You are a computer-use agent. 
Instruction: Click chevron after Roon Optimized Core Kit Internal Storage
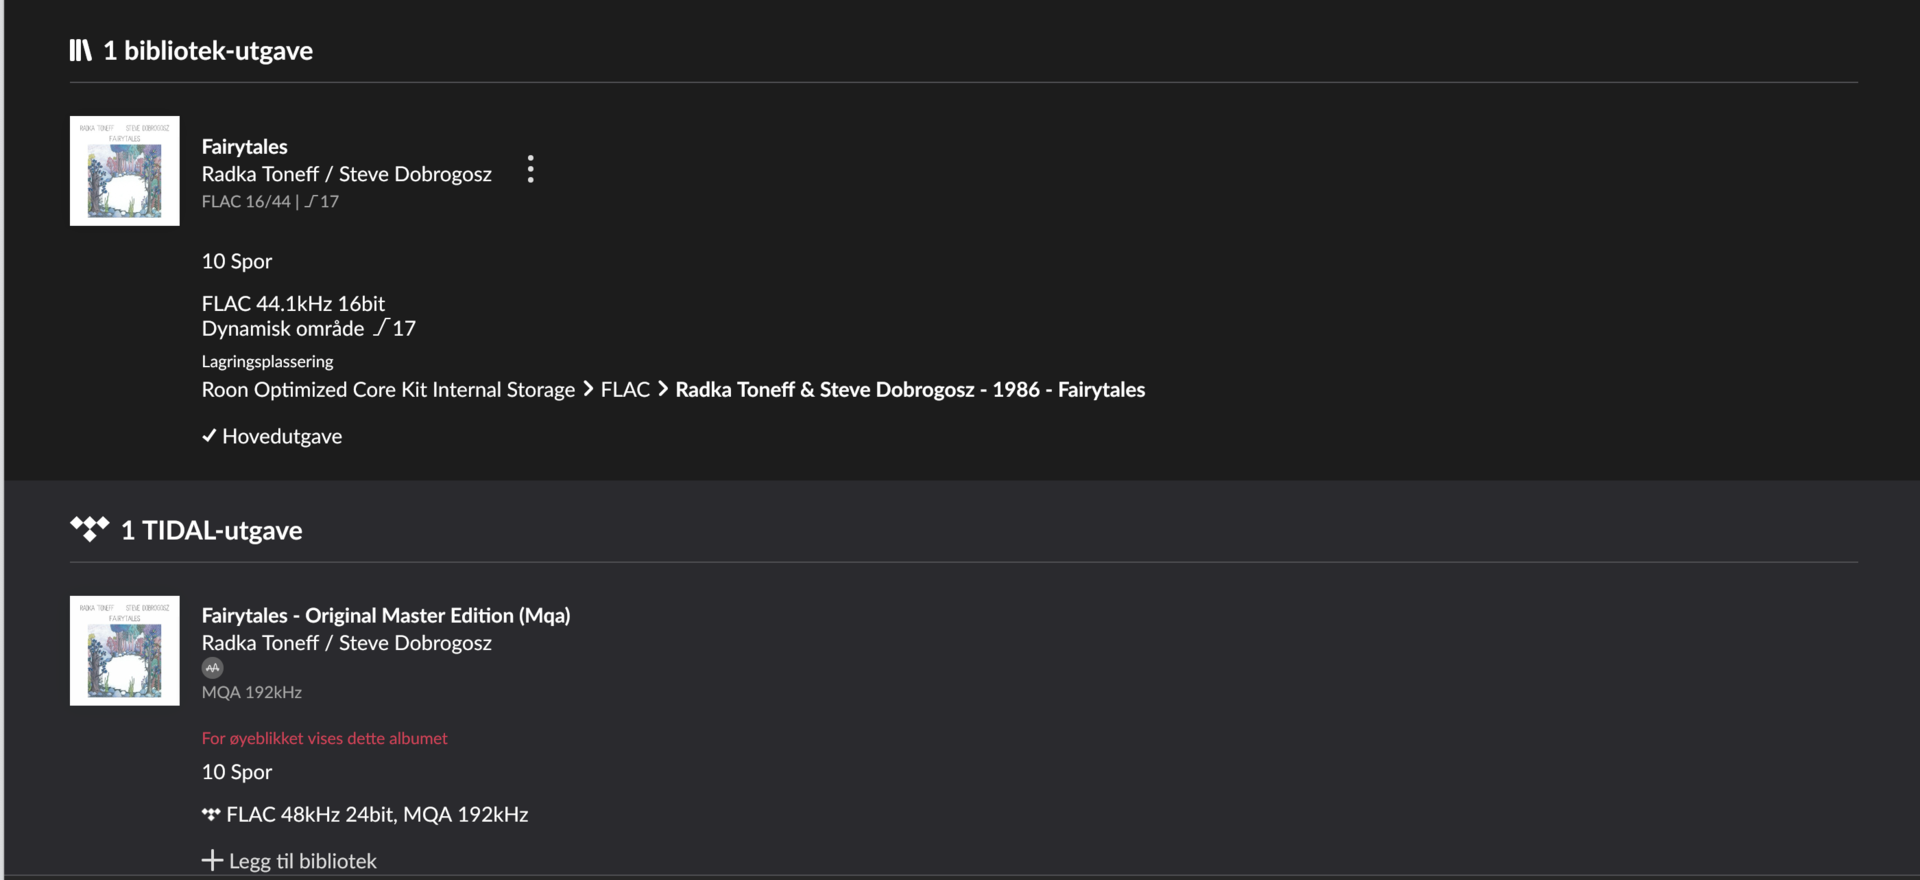click(x=588, y=389)
